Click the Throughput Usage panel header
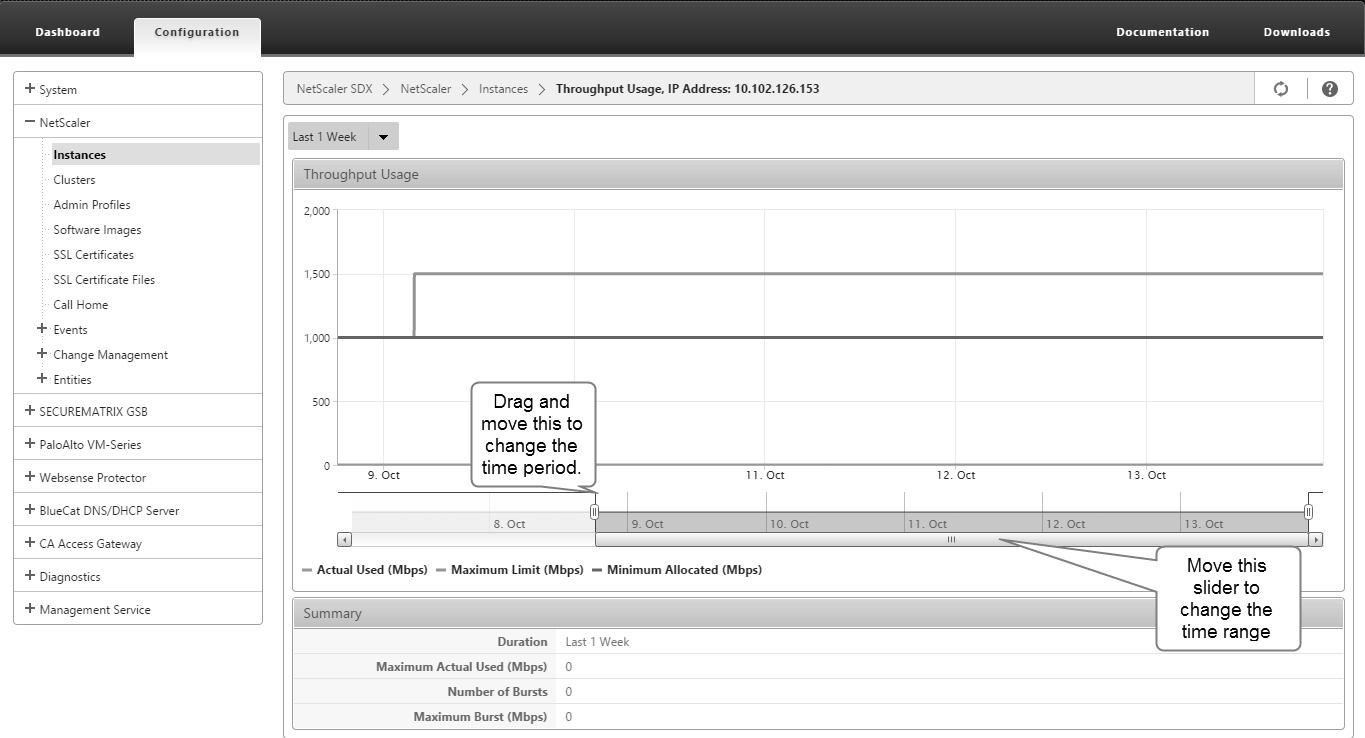Viewport: 1365px width, 738px height. click(818, 174)
